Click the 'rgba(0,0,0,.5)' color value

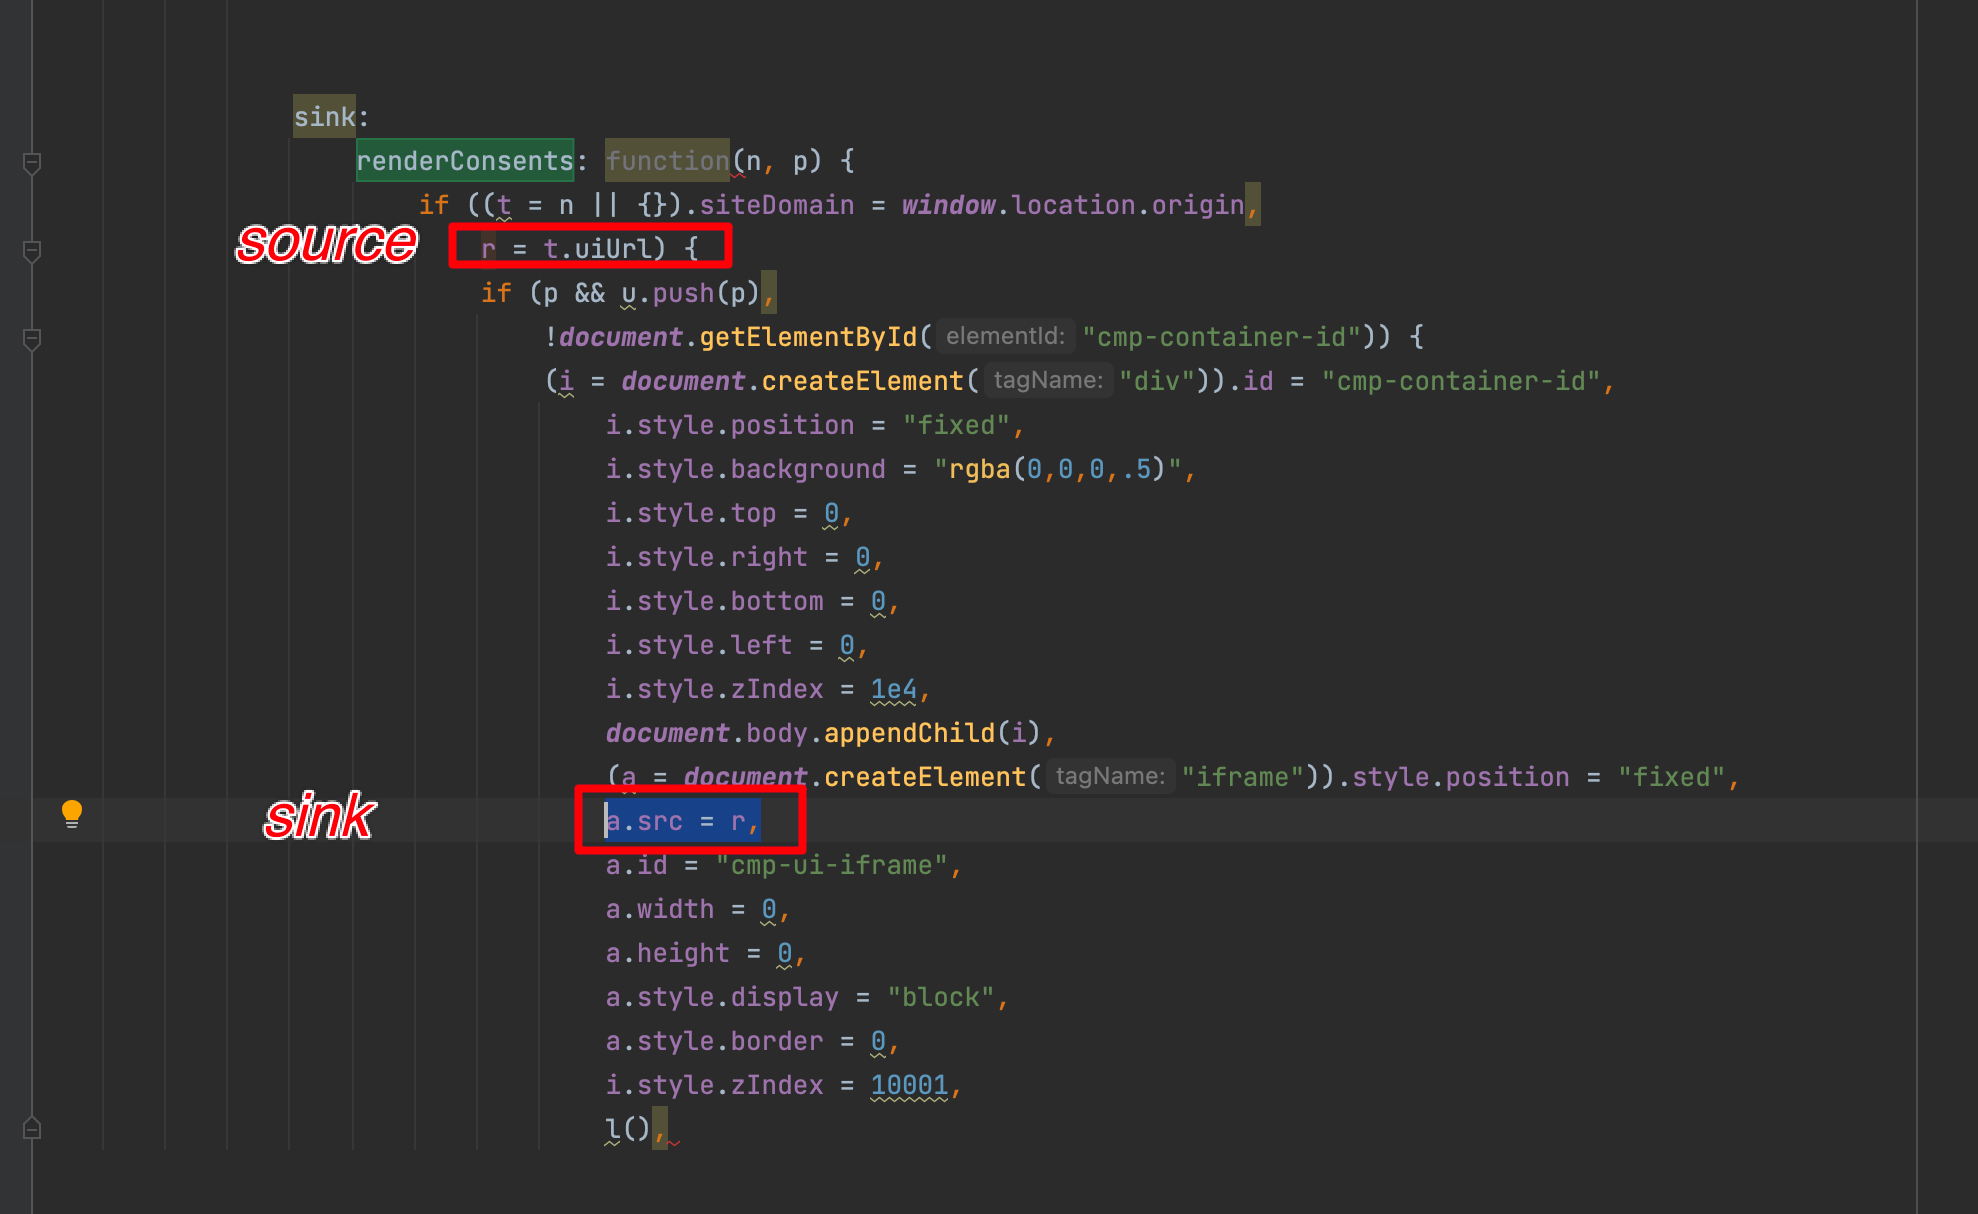point(1057,469)
